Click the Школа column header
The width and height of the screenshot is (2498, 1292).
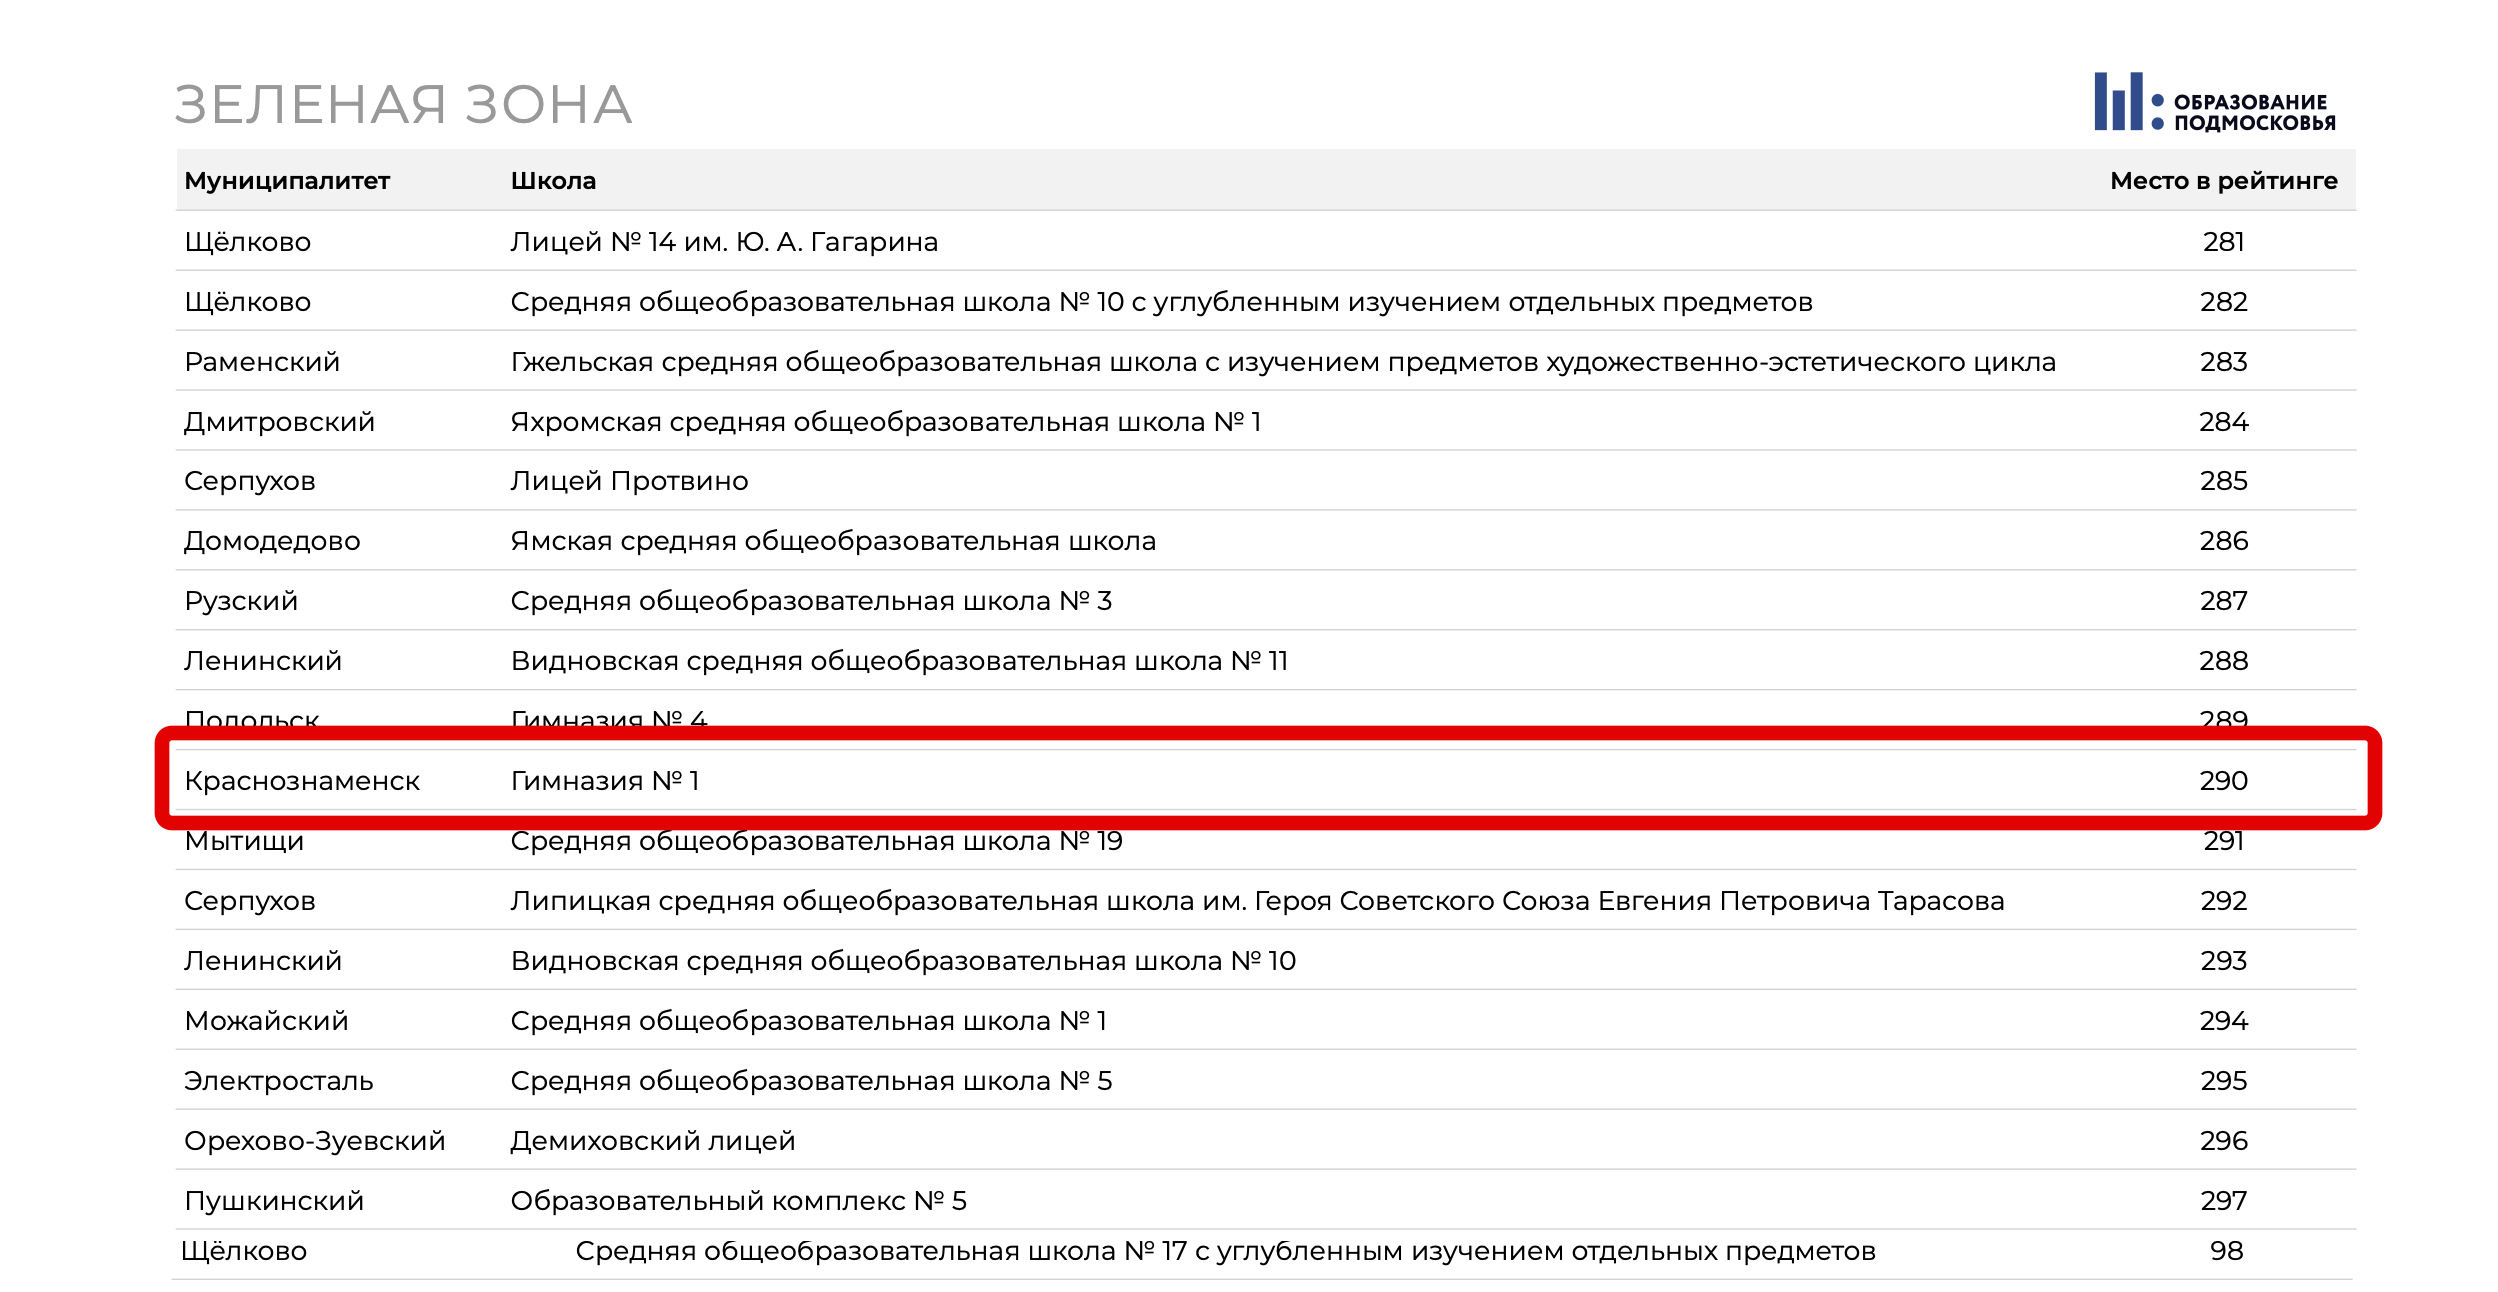(553, 181)
